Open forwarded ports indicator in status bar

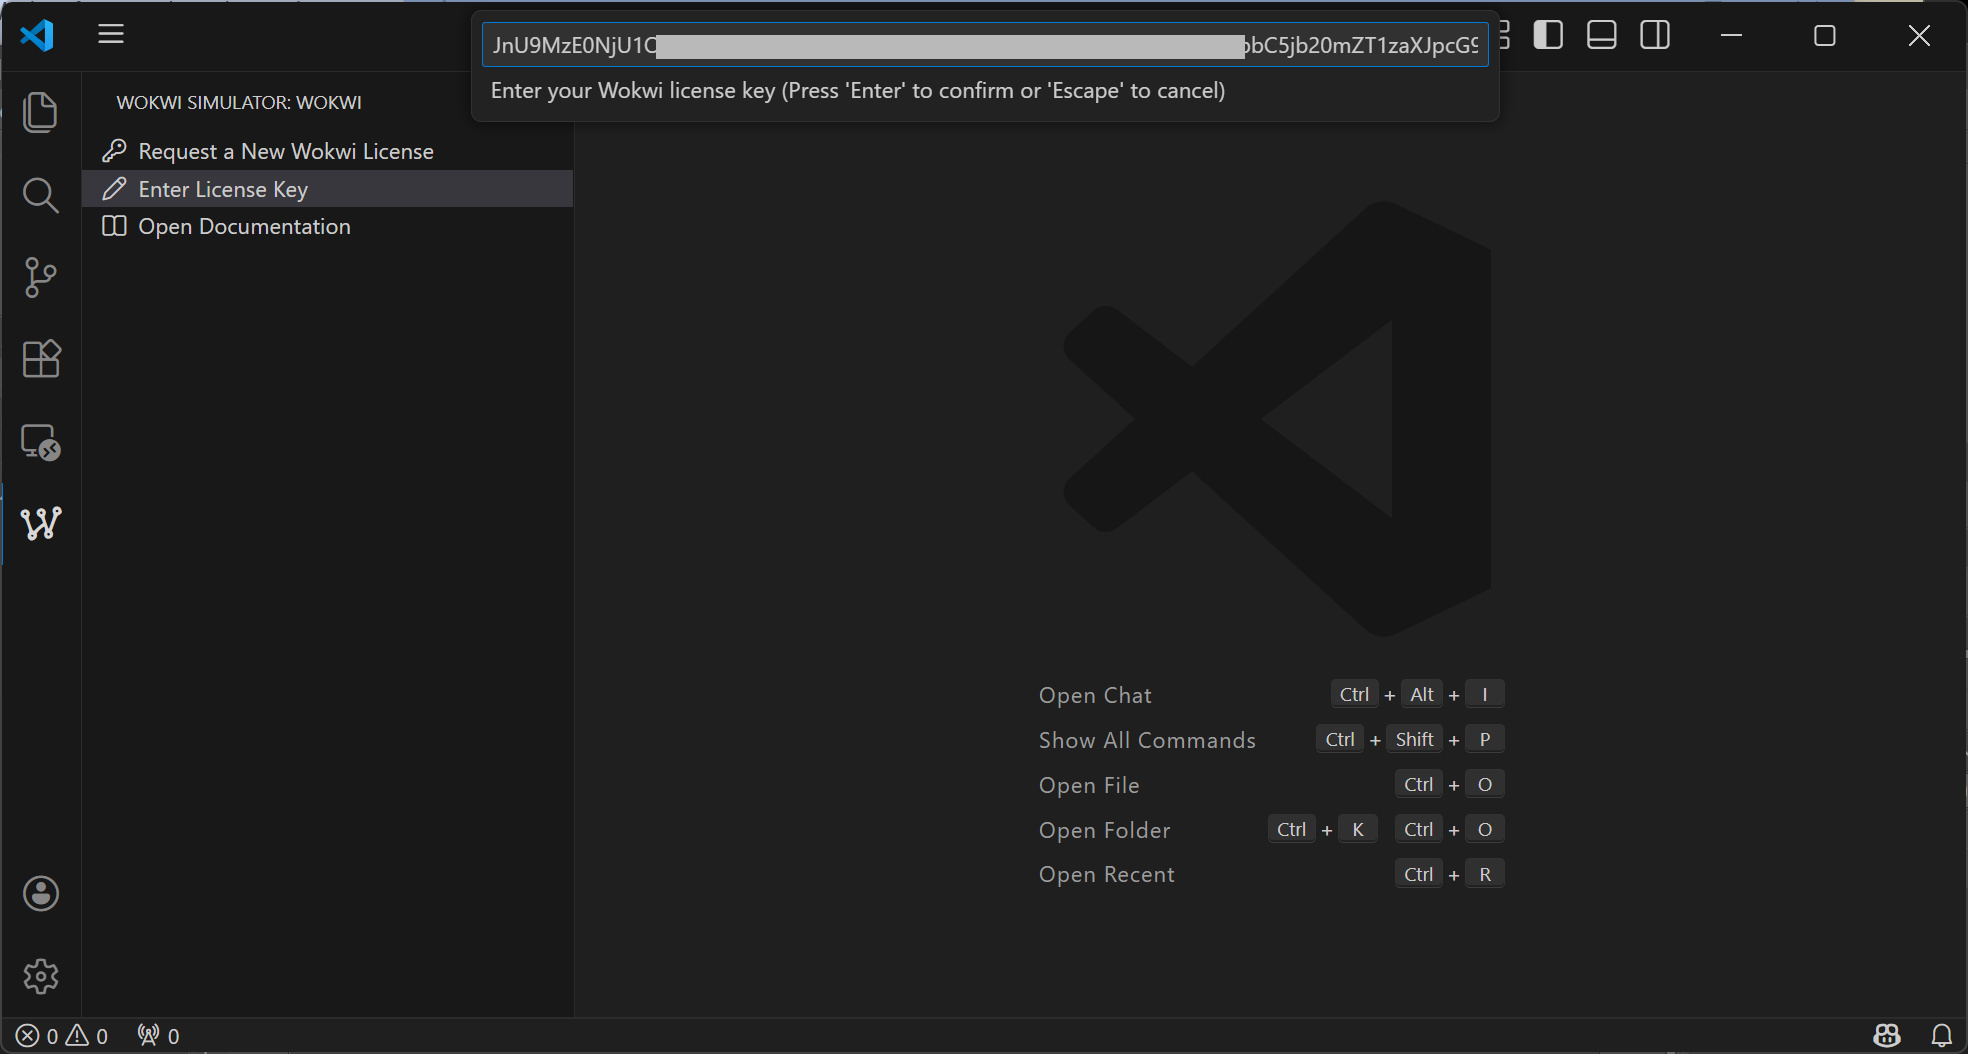point(158,1036)
